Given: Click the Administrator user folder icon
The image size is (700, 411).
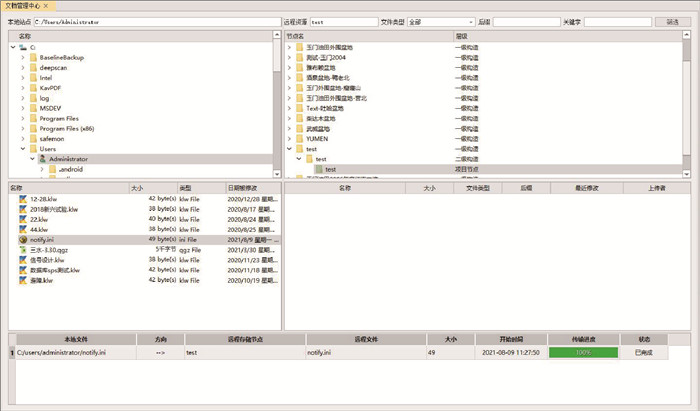Looking at the screenshot, I should [x=43, y=159].
